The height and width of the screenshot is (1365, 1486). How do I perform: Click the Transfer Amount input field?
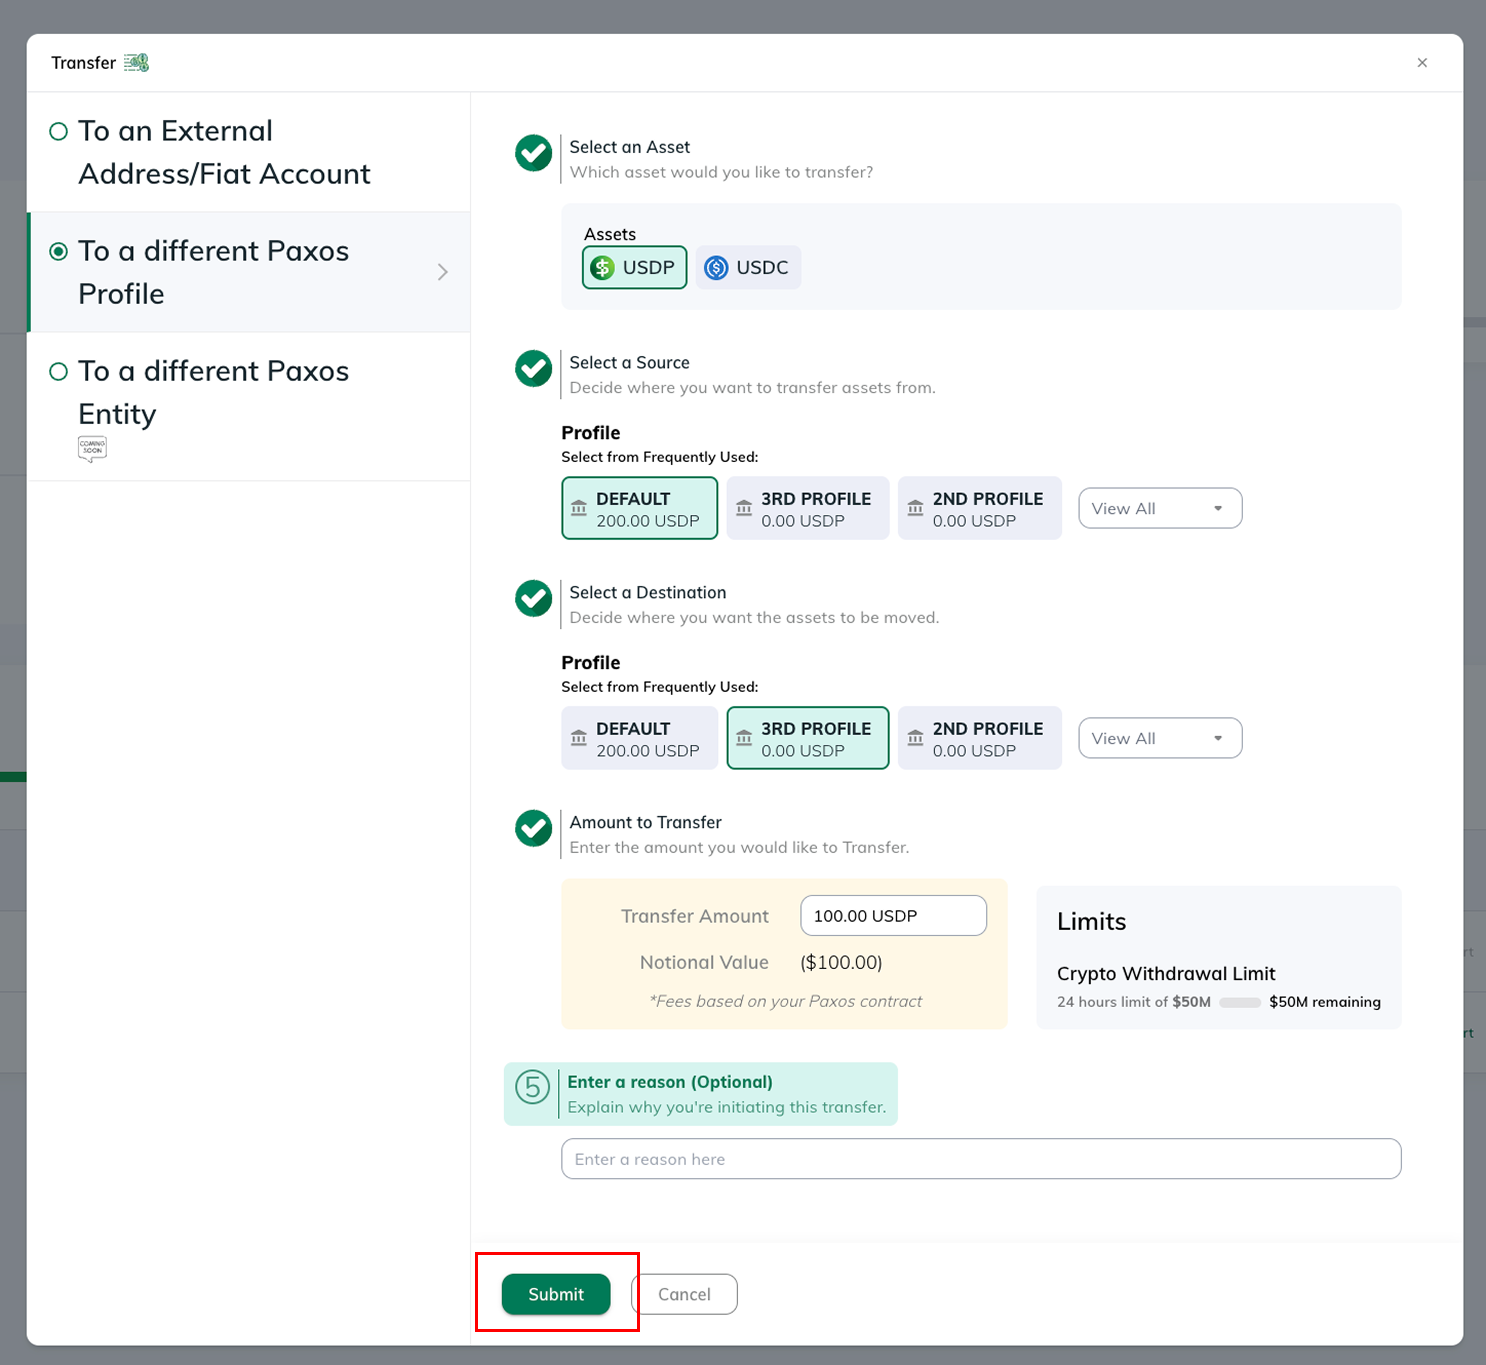click(x=894, y=916)
